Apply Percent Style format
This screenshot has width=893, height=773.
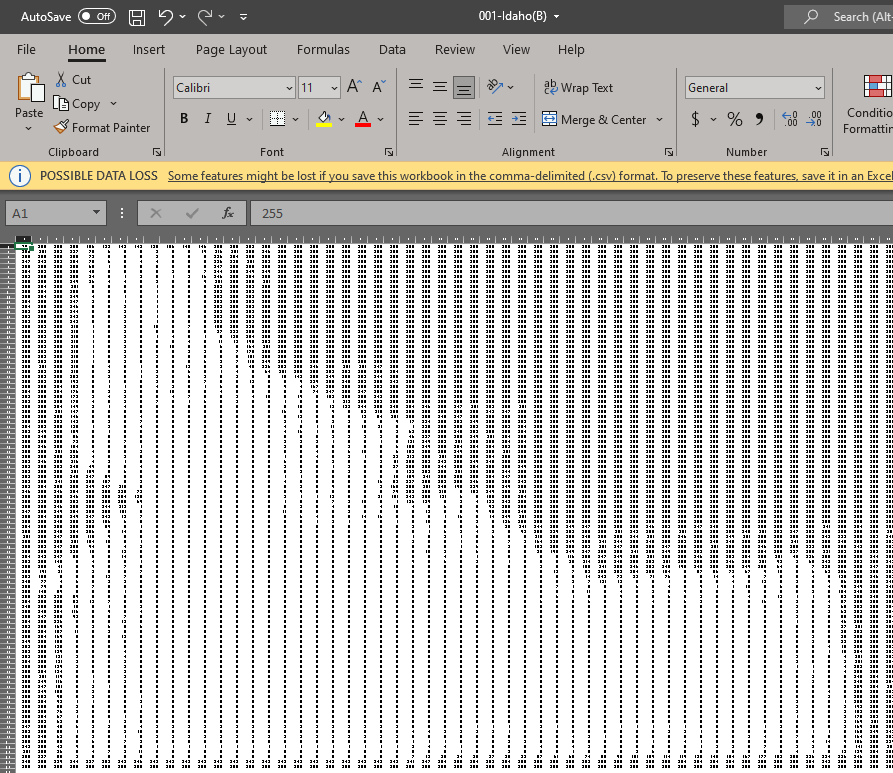735,119
